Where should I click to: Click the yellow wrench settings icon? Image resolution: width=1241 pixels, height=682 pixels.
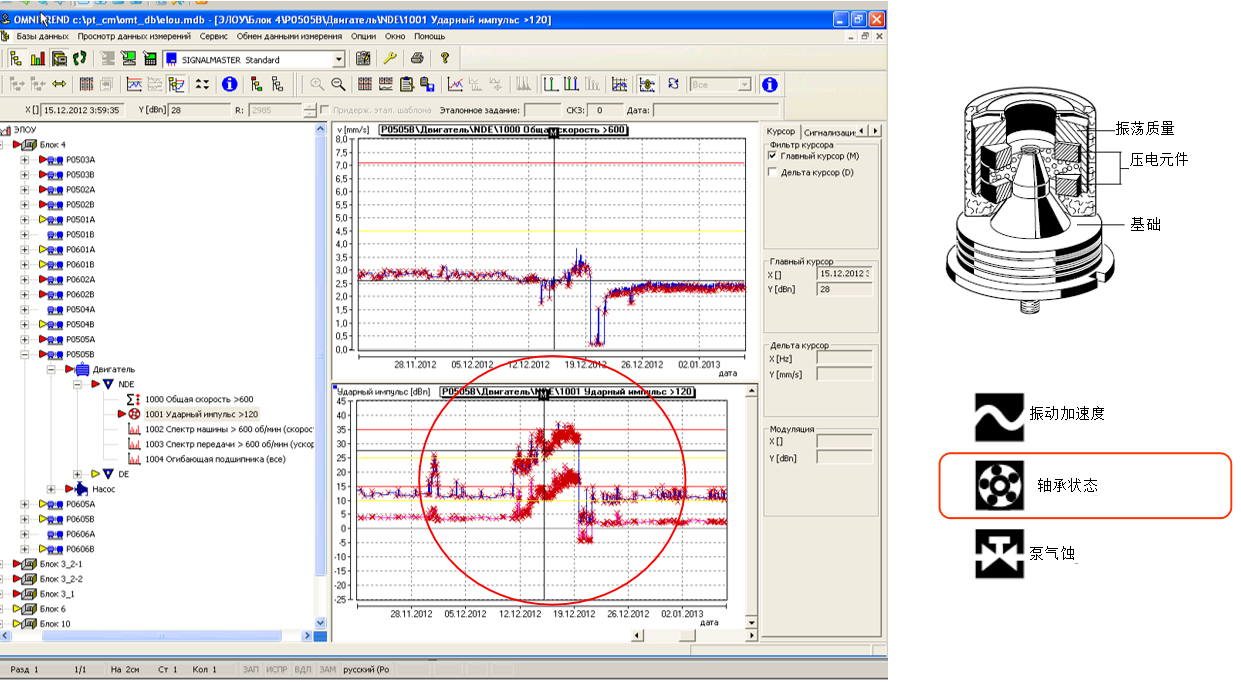pyautogui.click(x=391, y=59)
